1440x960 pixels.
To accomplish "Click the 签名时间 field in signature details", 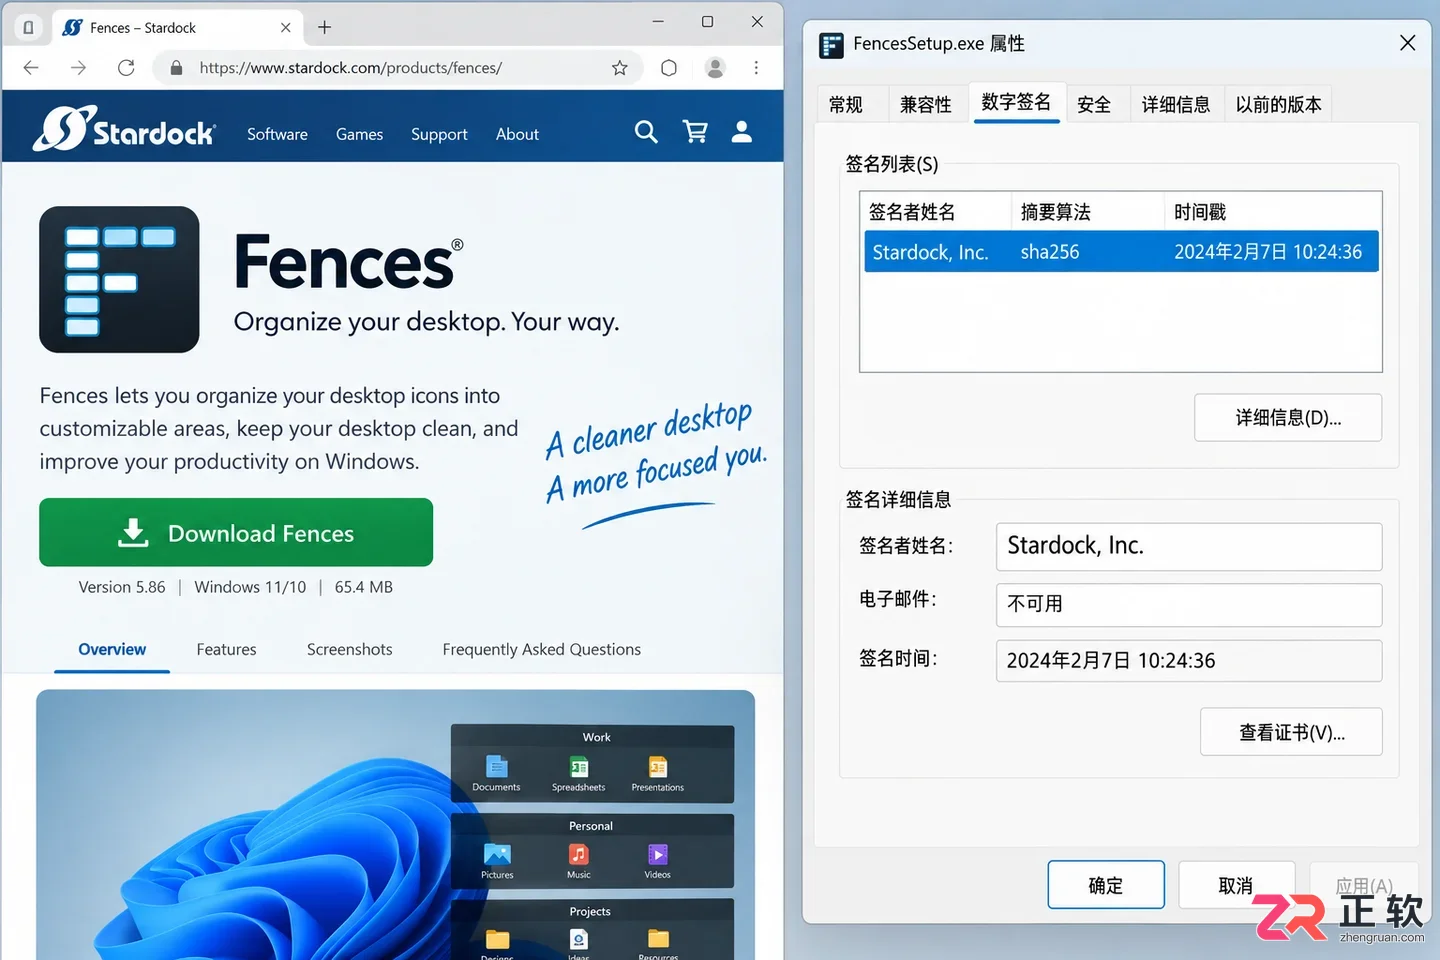I will click(1189, 661).
